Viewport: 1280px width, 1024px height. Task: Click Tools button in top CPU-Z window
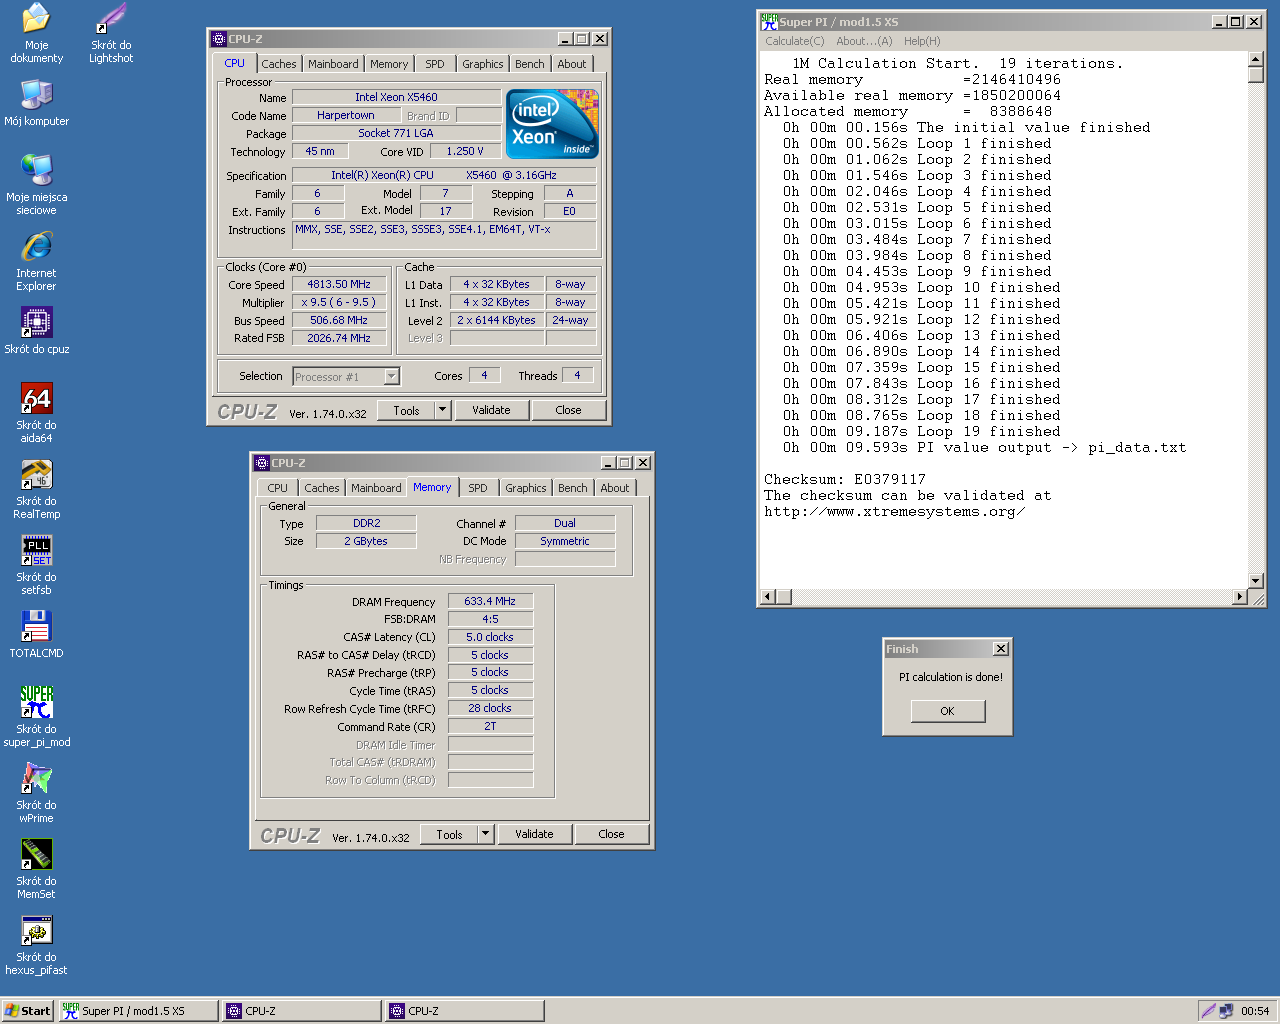click(x=406, y=410)
